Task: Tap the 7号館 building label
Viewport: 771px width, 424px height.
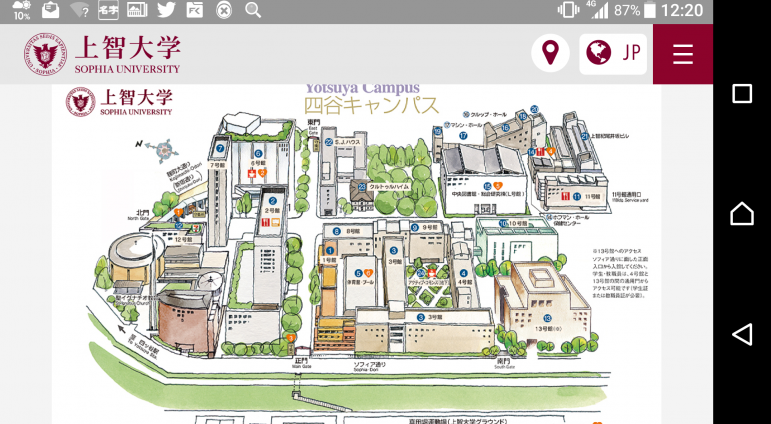Action: coord(216,165)
